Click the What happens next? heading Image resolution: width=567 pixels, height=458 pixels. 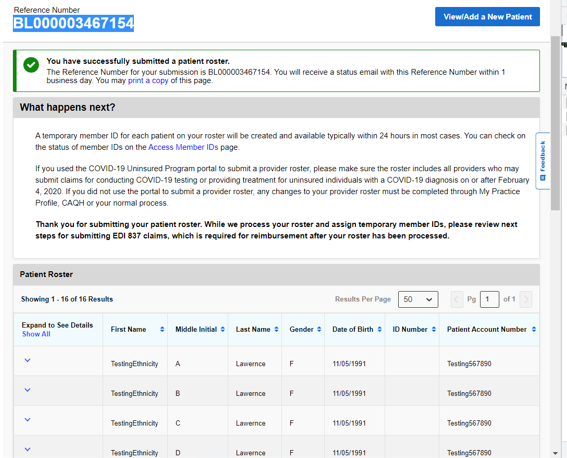[x=67, y=107]
